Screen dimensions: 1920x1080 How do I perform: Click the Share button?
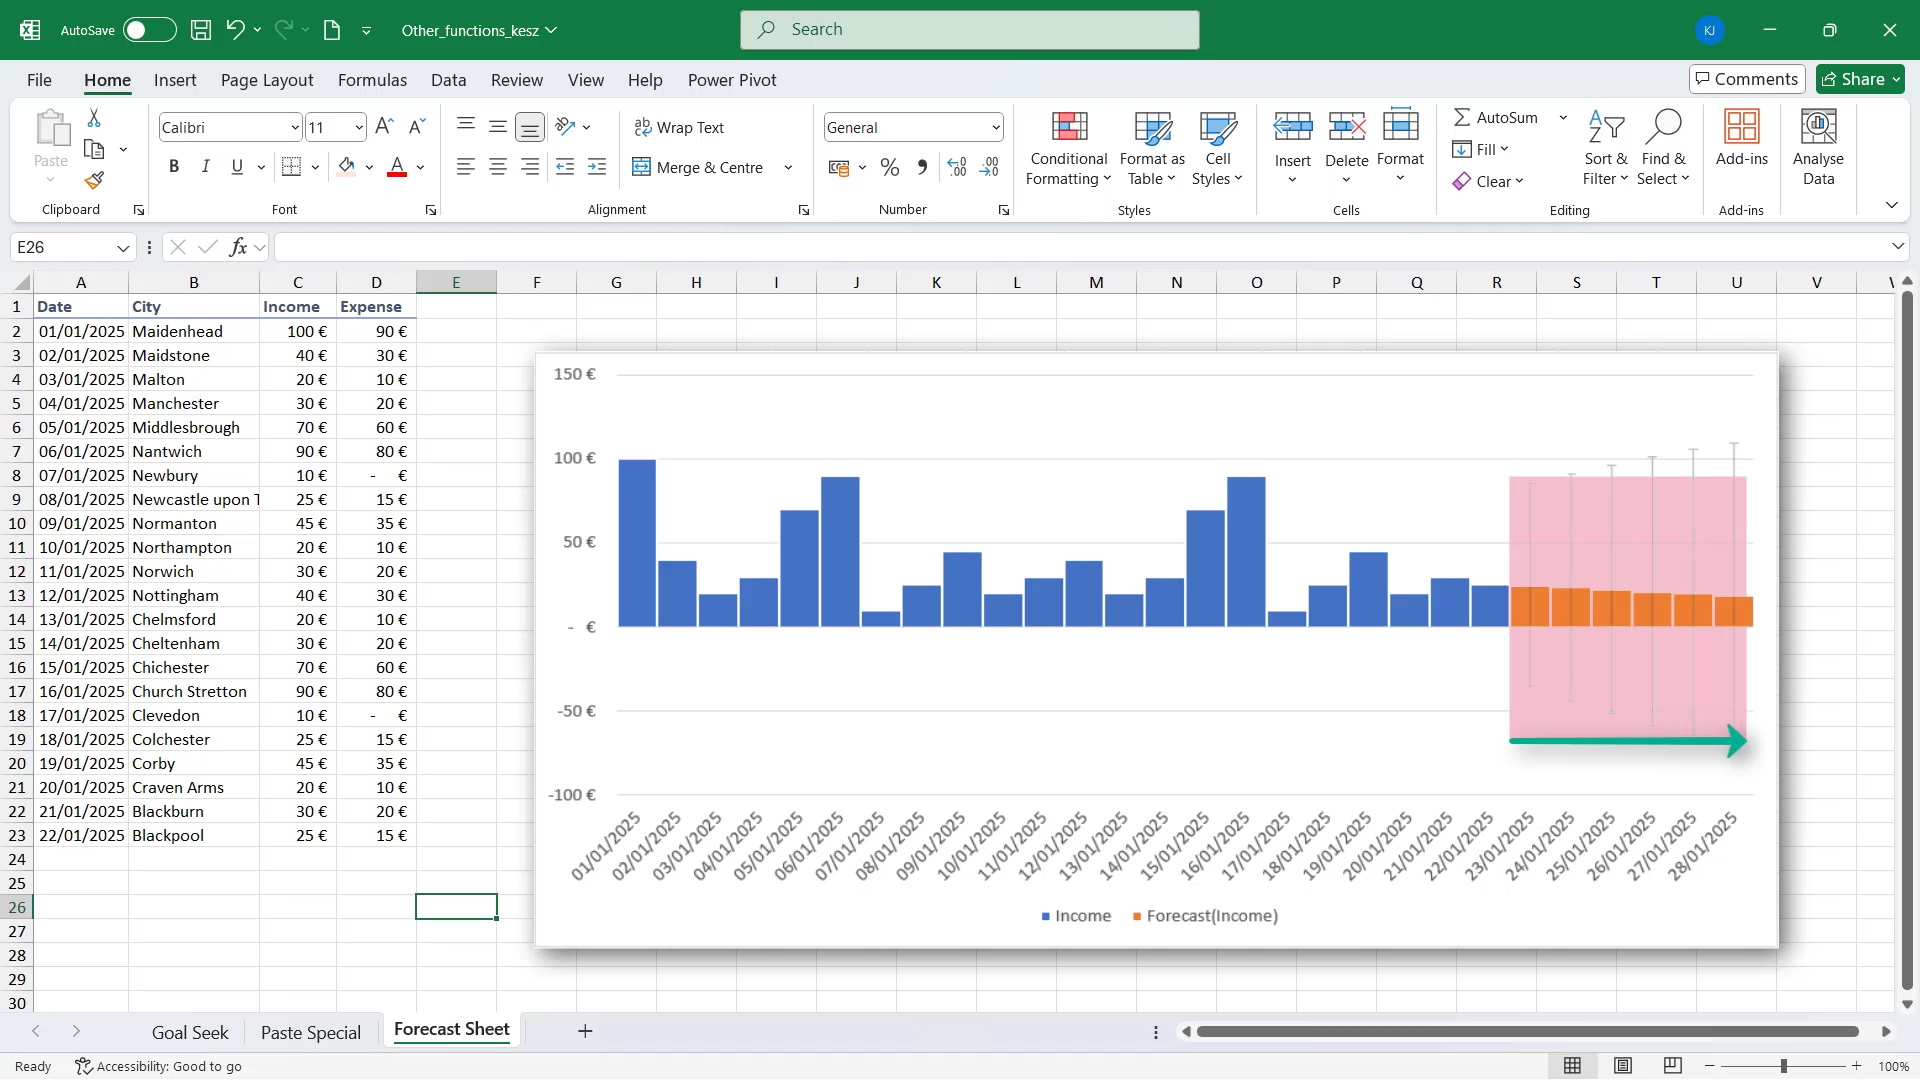click(x=1860, y=79)
